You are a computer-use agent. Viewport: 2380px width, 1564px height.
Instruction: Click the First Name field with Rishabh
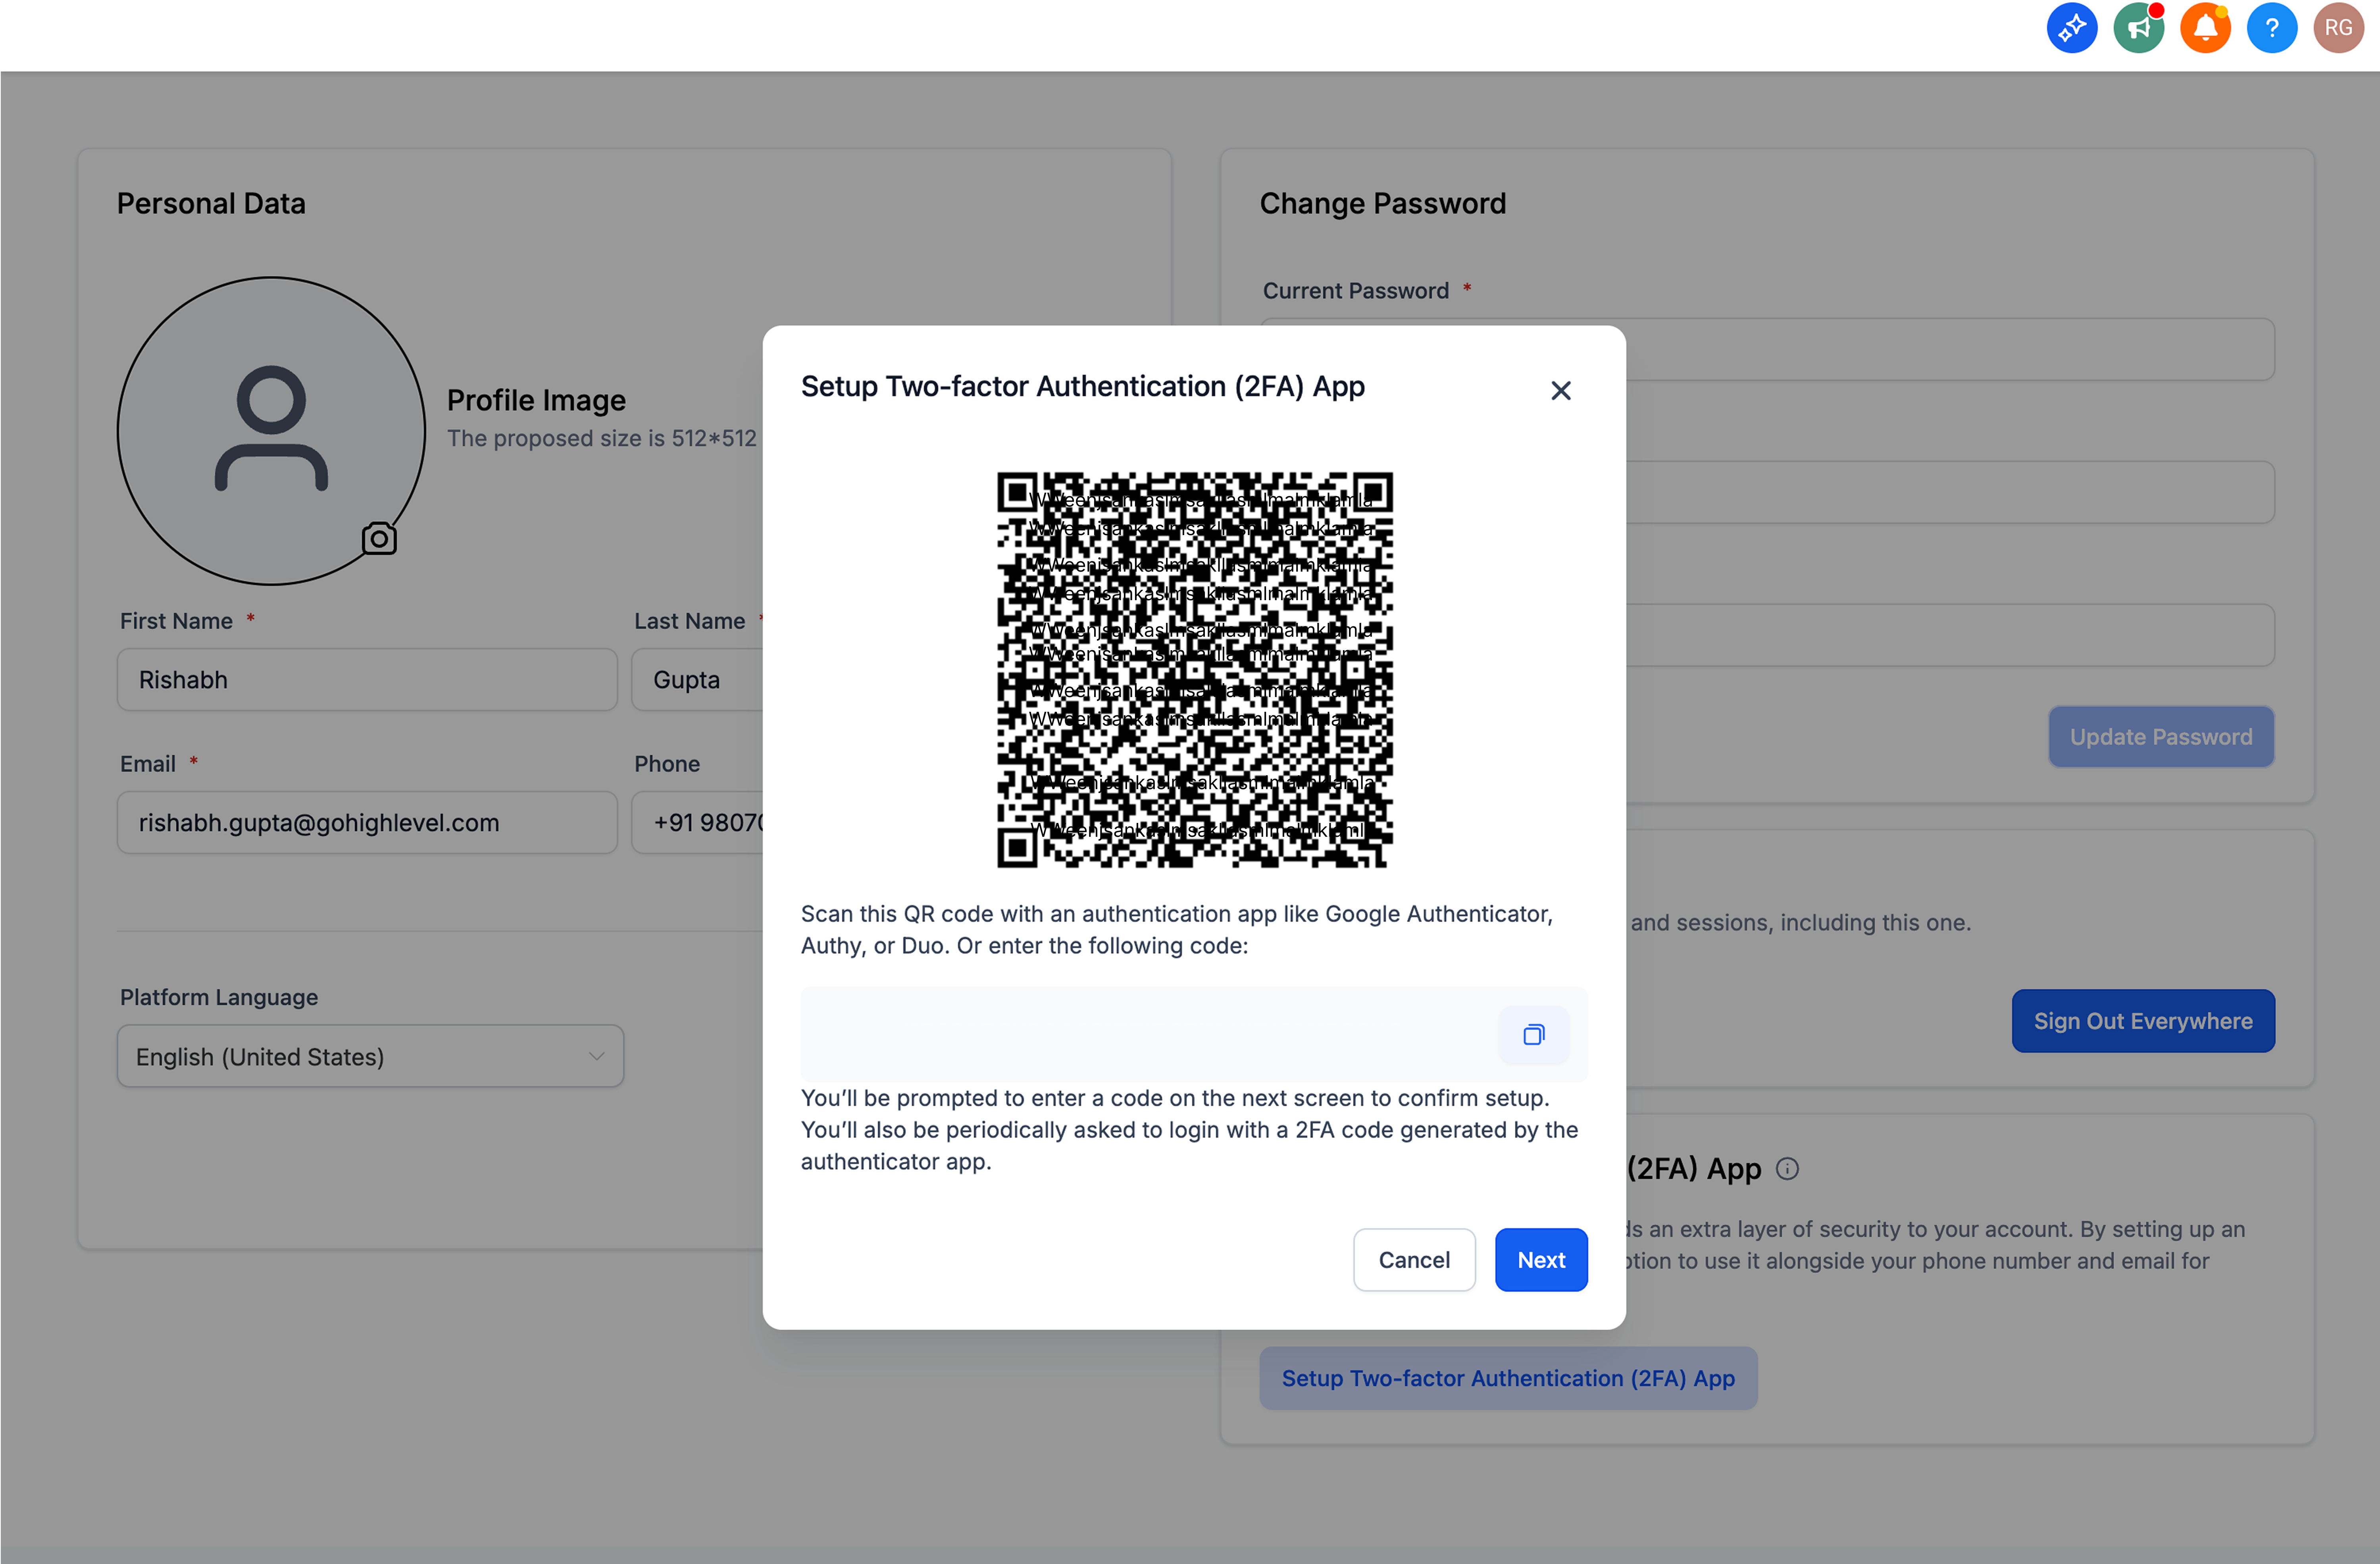click(x=367, y=680)
